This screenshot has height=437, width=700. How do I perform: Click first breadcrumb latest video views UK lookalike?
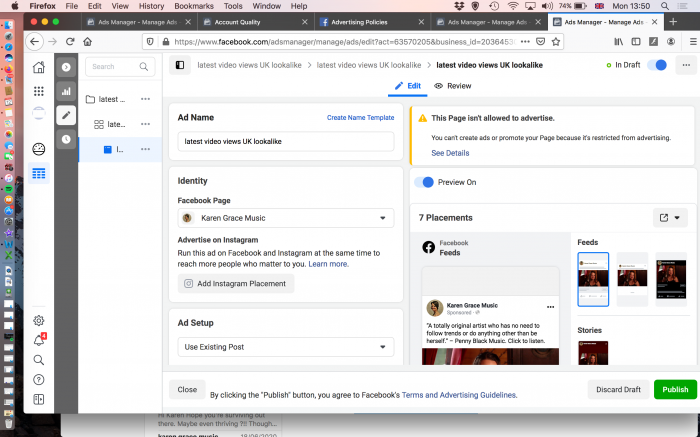pos(249,65)
